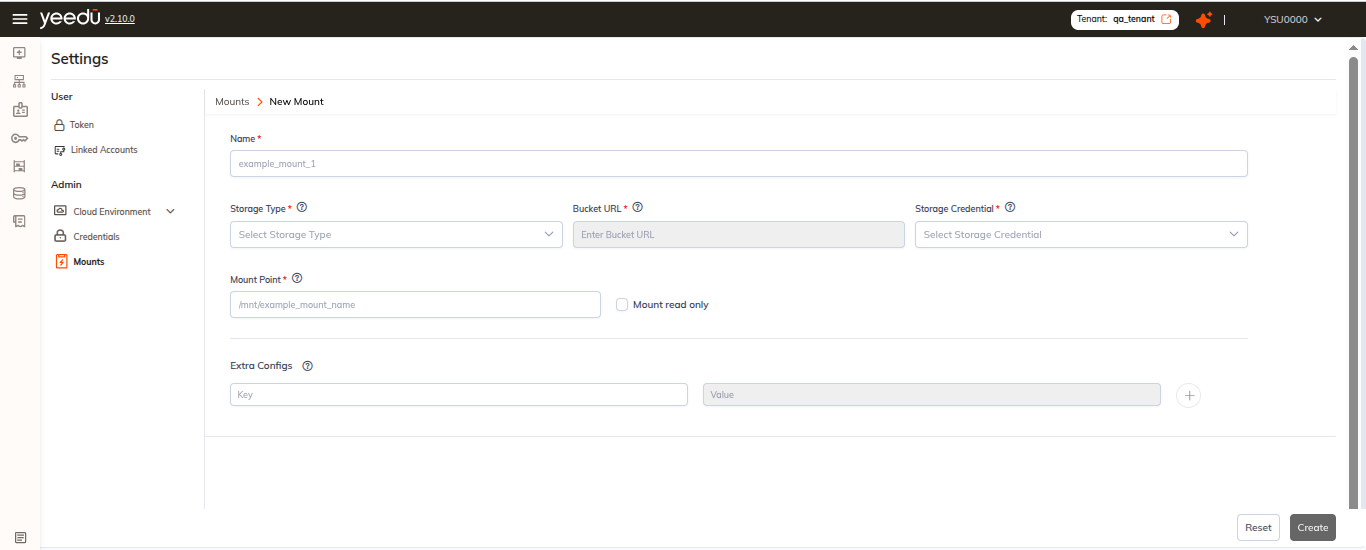Click the orange Mounts icon

tap(61, 262)
